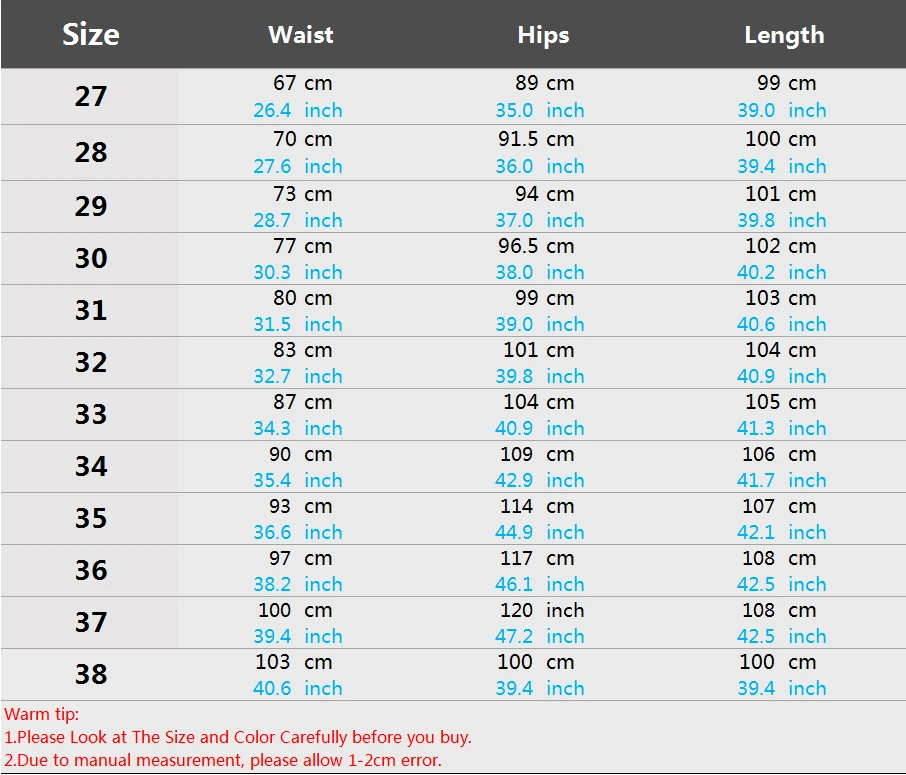This screenshot has height=775, width=906.
Task: Click the 103 cm waist value
Action: (x=294, y=662)
